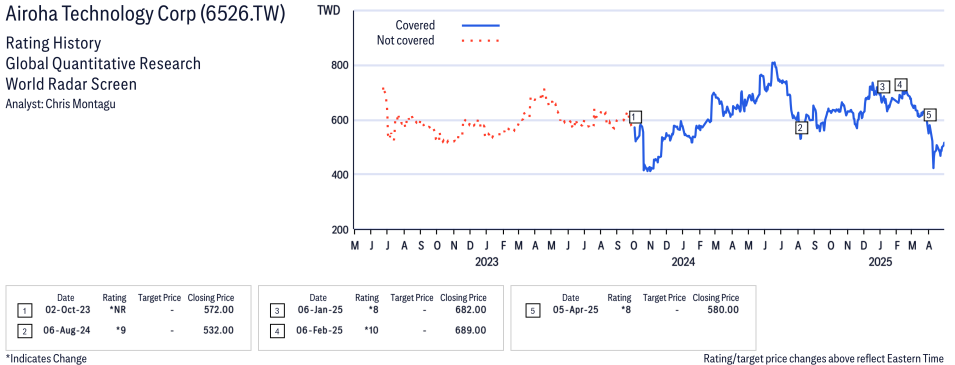This screenshot has height=365, width=955.
Task: Select the boxed number 4 in the table
Action: click(x=277, y=331)
